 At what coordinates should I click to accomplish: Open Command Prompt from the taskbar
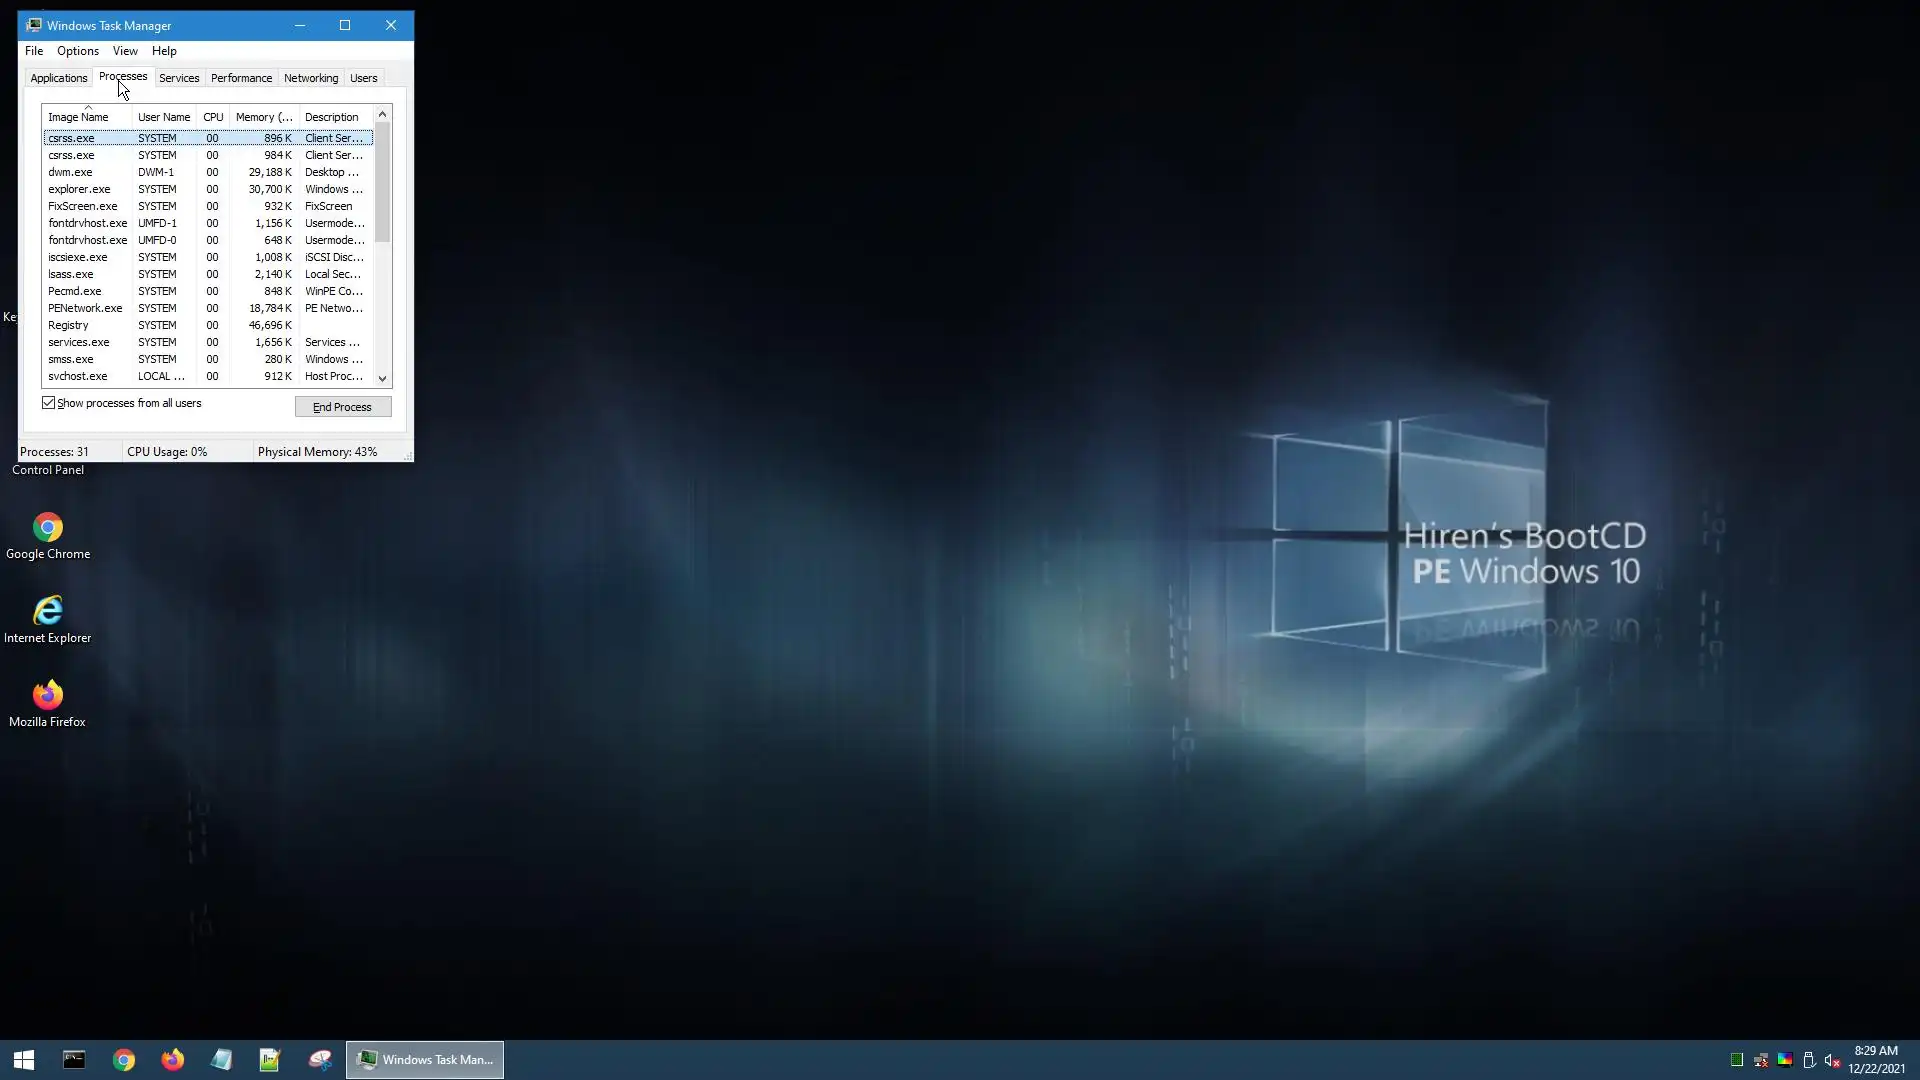[x=74, y=1060]
